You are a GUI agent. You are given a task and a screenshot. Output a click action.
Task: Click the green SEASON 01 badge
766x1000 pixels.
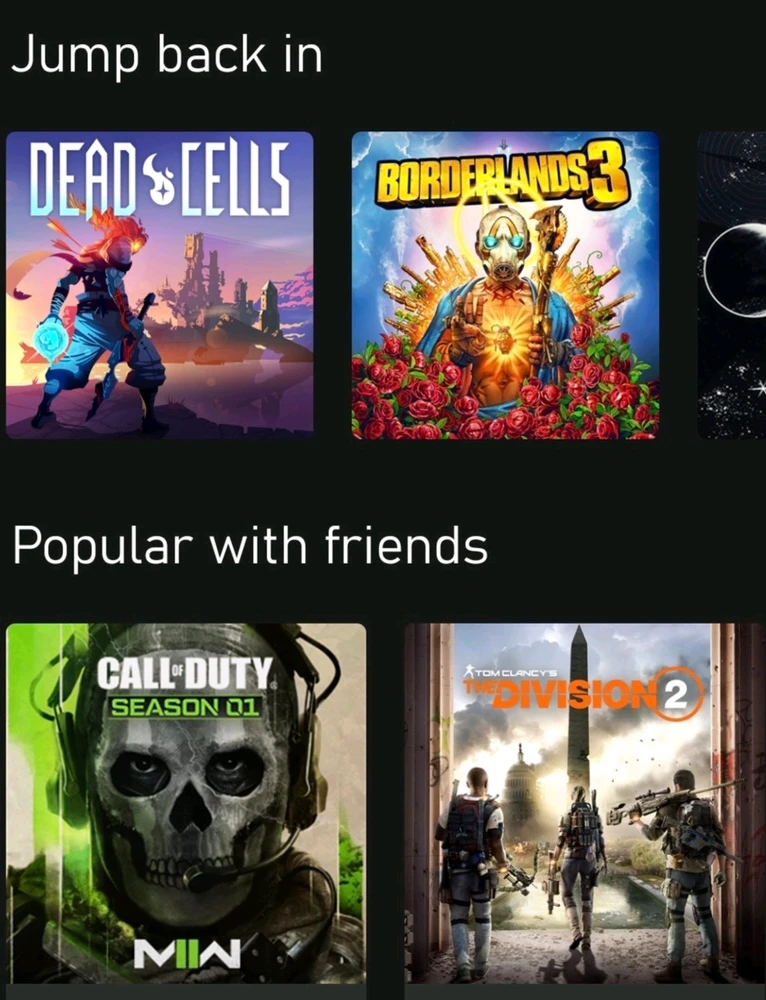pos(185,707)
